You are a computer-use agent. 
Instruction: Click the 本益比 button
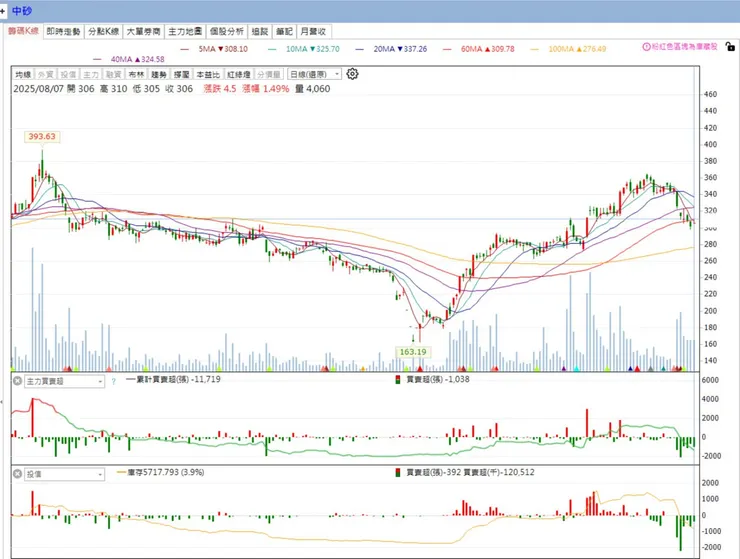coord(208,75)
